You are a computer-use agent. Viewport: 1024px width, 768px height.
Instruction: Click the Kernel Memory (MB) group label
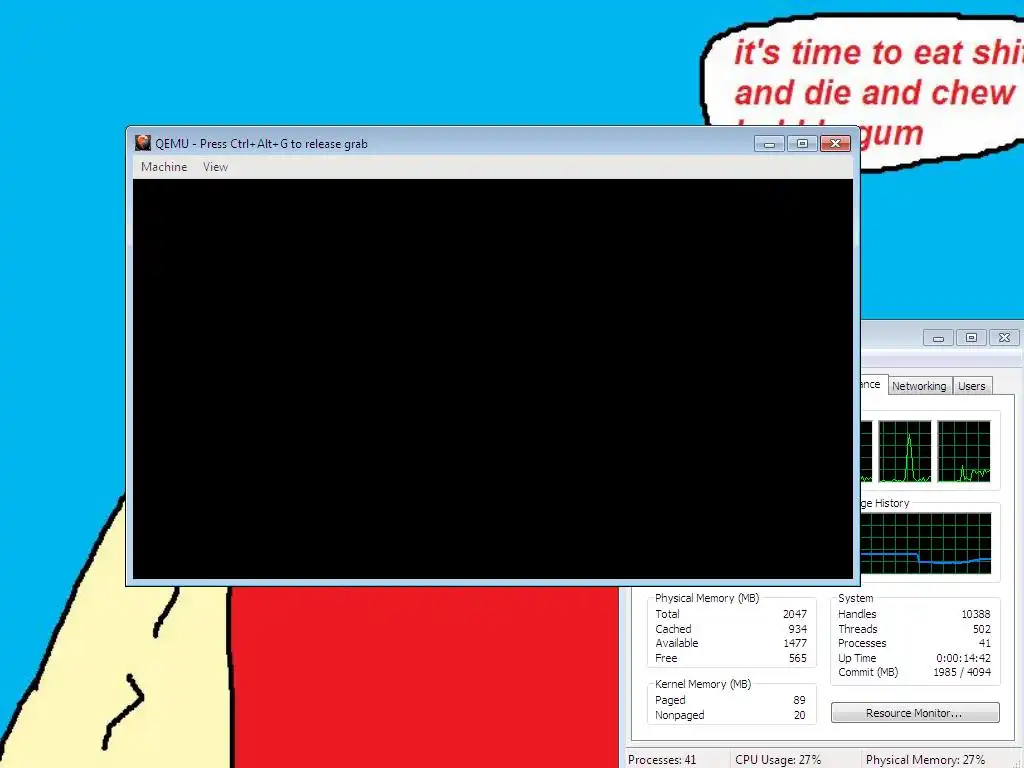pyautogui.click(x=703, y=684)
